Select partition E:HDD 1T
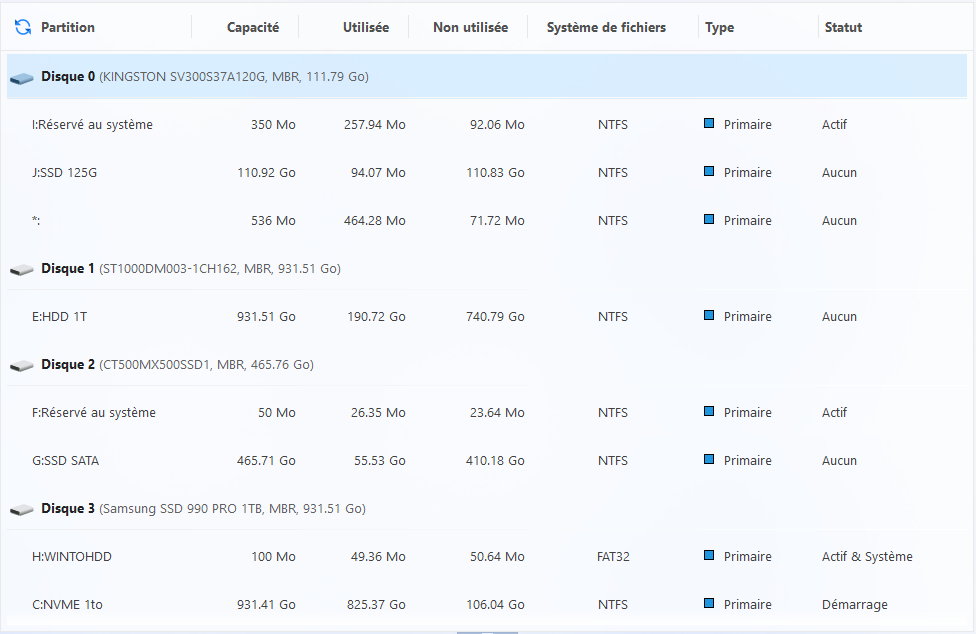This screenshot has height=634, width=976. point(487,317)
